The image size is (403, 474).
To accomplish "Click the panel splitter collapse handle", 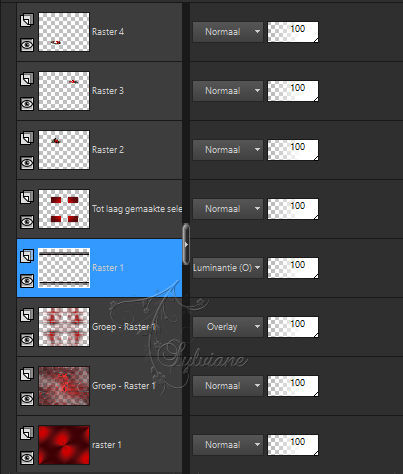I will [186, 244].
